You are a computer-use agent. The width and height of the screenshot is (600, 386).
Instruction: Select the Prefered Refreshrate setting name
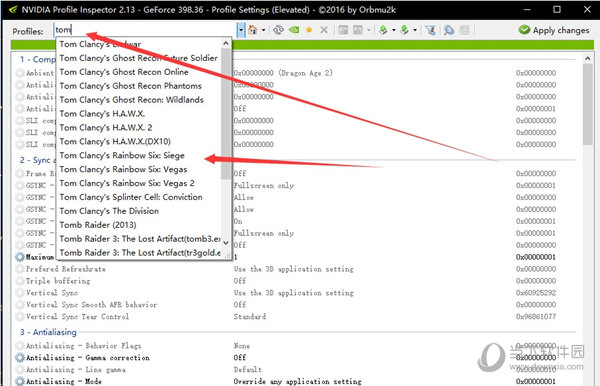click(65, 269)
